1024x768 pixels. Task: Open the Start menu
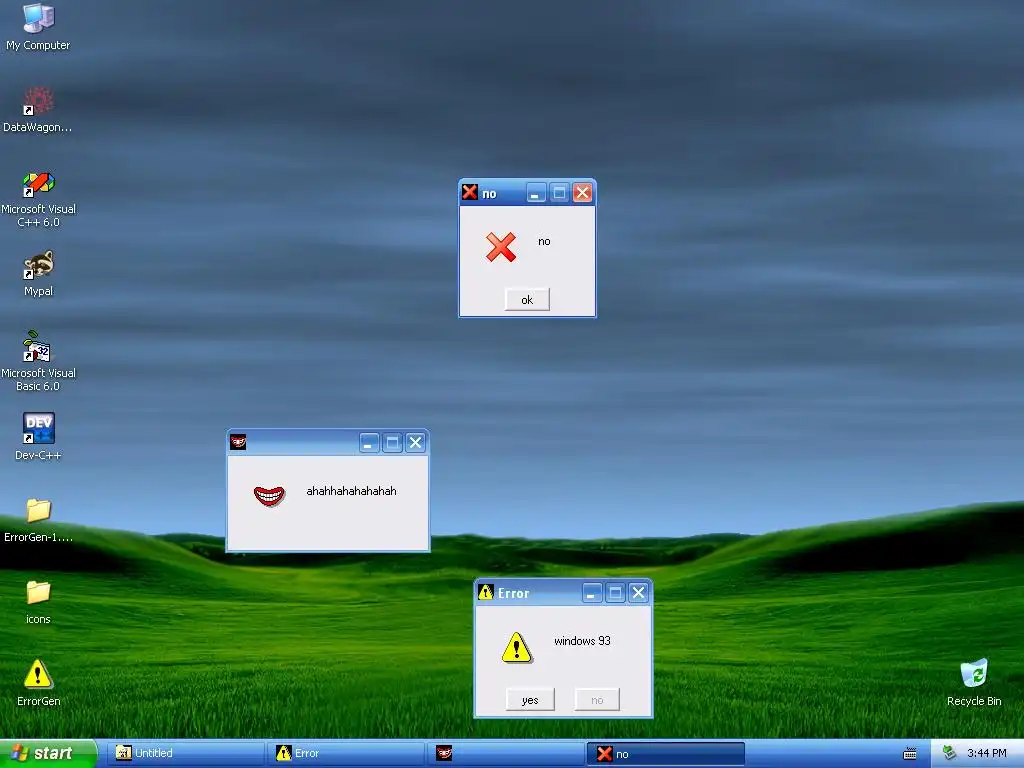pos(48,754)
